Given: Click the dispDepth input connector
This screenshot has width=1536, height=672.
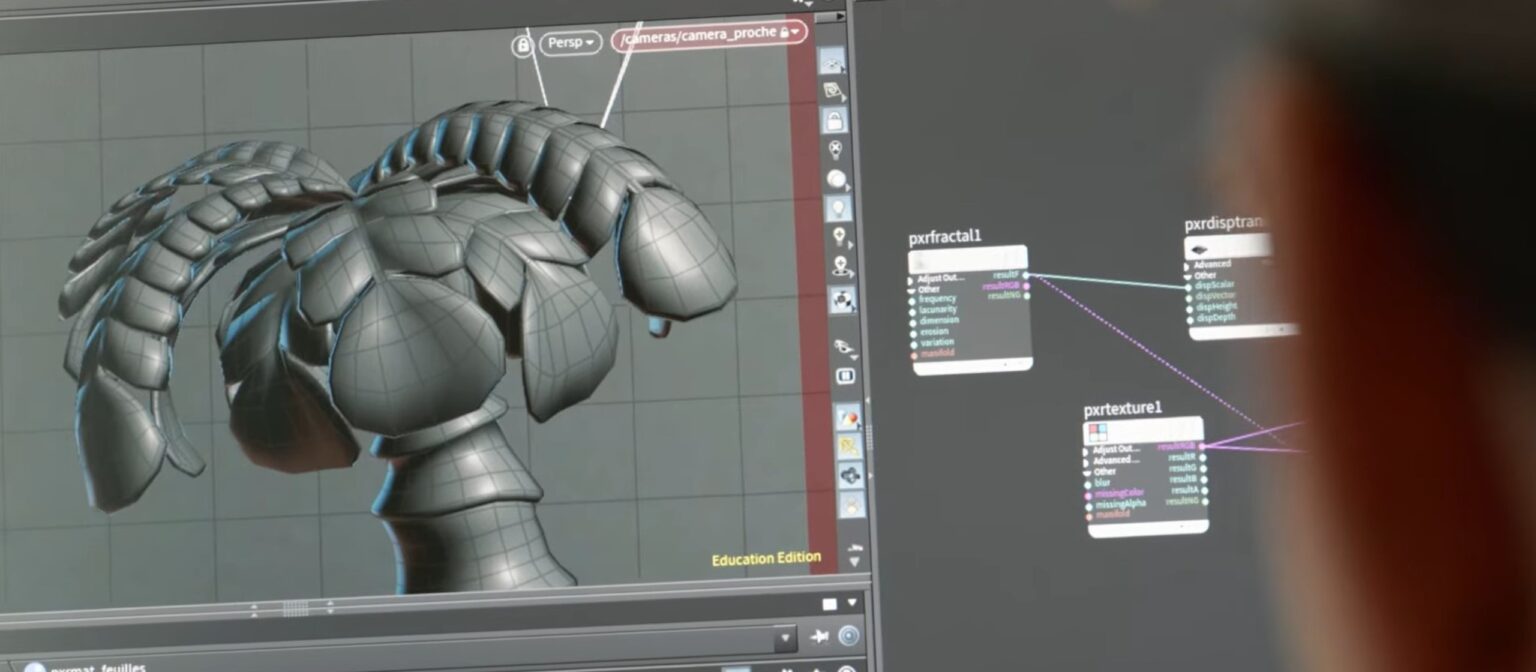Looking at the screenshot, I should (x=1188, y=318).
